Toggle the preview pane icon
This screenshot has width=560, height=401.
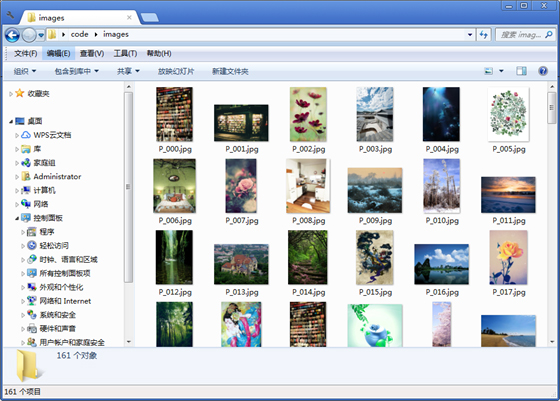pyautogui.click(x=521, y=71)
